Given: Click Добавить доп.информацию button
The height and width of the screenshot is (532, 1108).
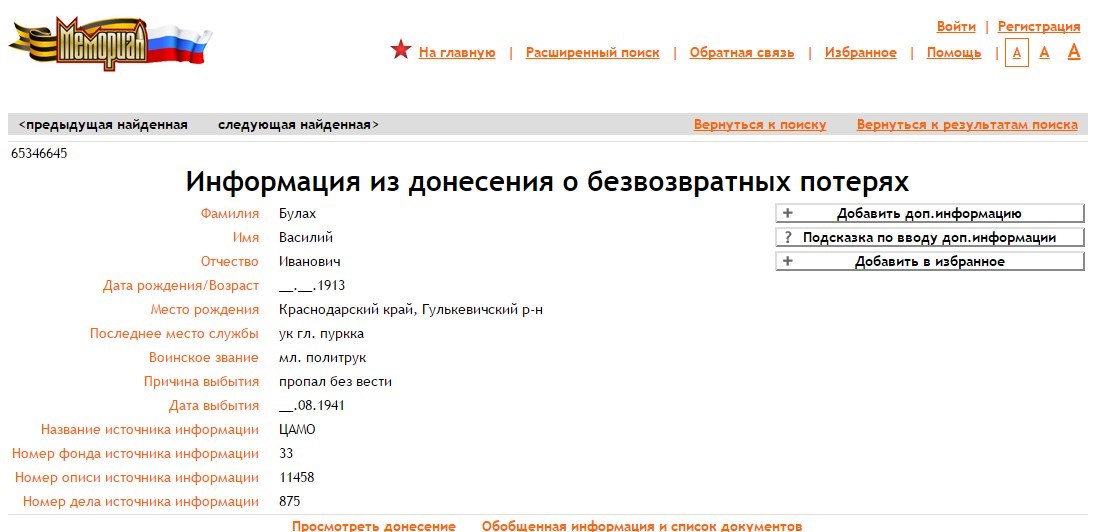Looking at the screenshot, I should pos(929,213).
